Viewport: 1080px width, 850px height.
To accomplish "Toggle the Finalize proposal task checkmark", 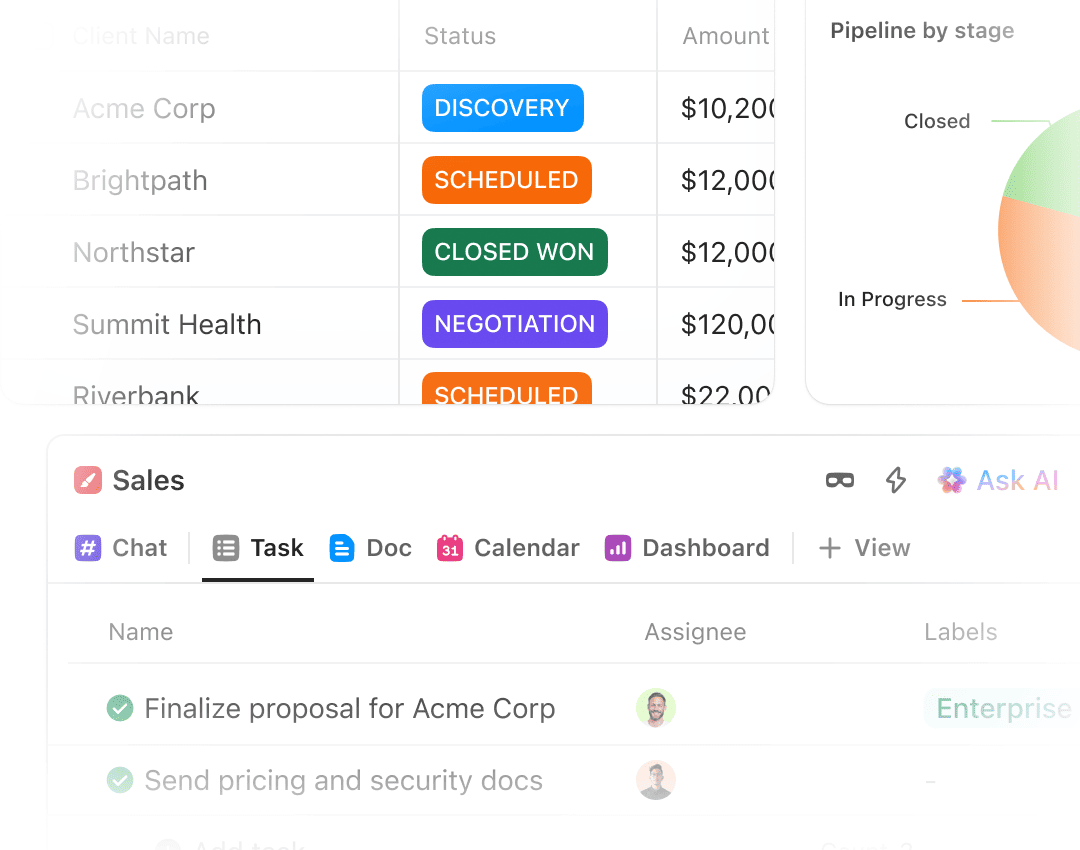I will [120, 708].
